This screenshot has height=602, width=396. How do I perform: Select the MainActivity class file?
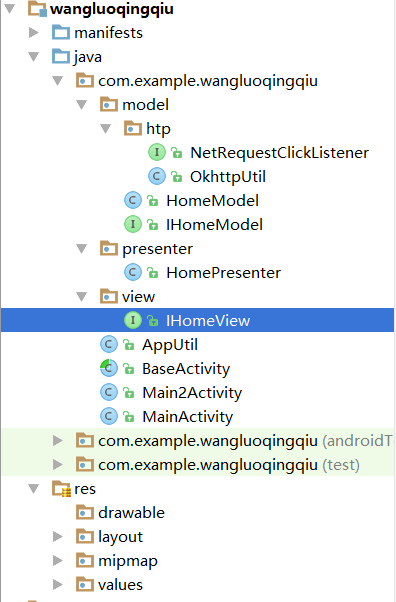tap(187, 417)
